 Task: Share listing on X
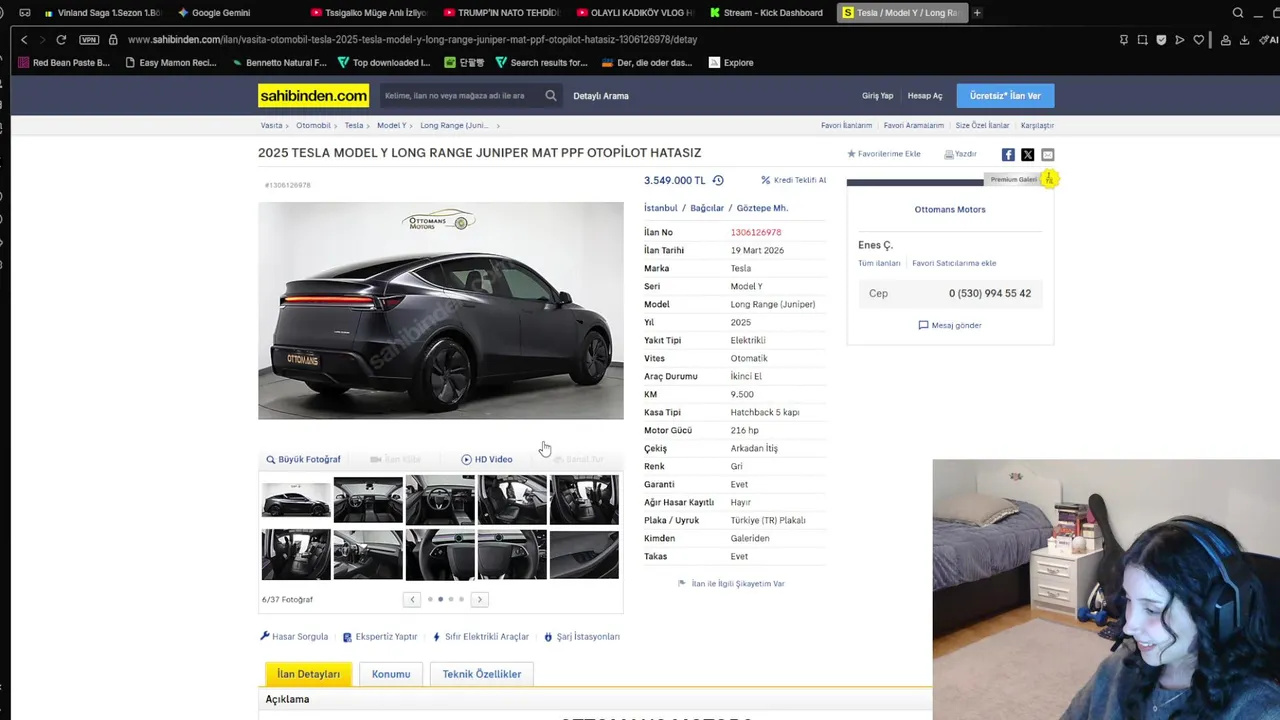pyautogui.click(x=1028, y=155)
